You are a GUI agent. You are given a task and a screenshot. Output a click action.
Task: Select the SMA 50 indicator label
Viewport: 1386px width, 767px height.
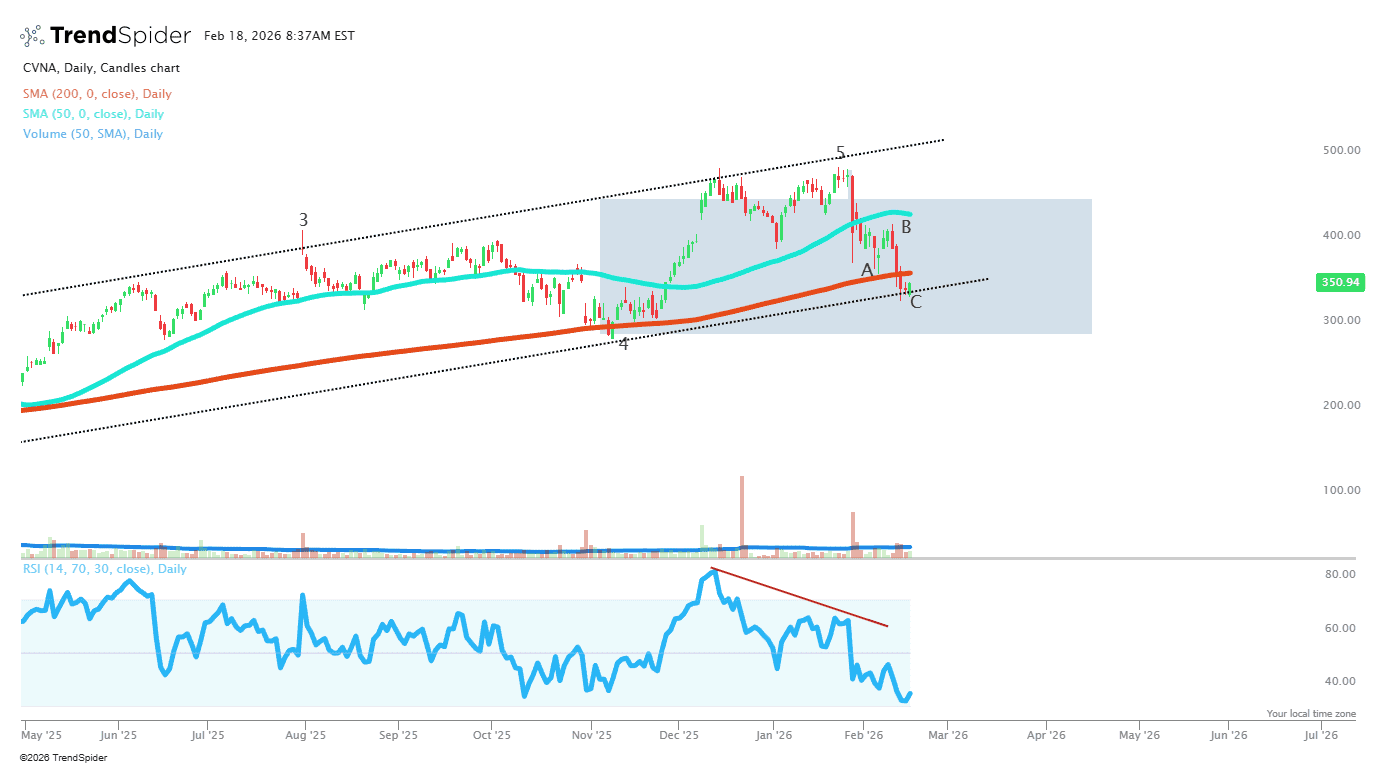point(93,114)
